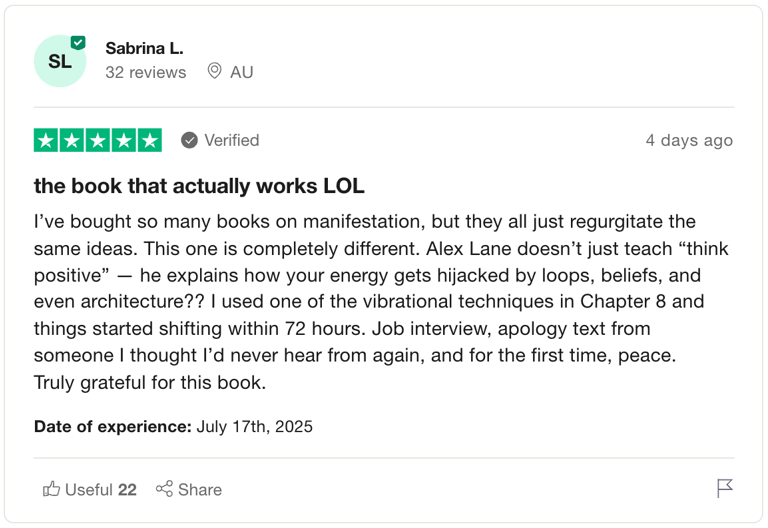Click the 32 reviews count
Viewport: 768px width, 528px height.
coord(146,72)
